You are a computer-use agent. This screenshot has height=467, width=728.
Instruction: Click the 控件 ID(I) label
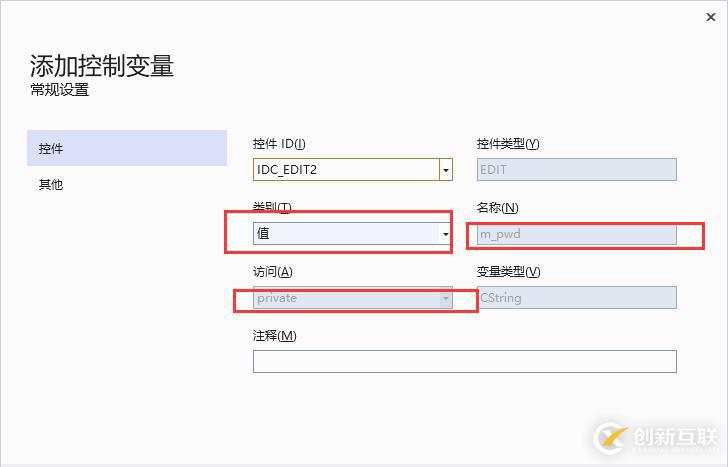point(279,144)
